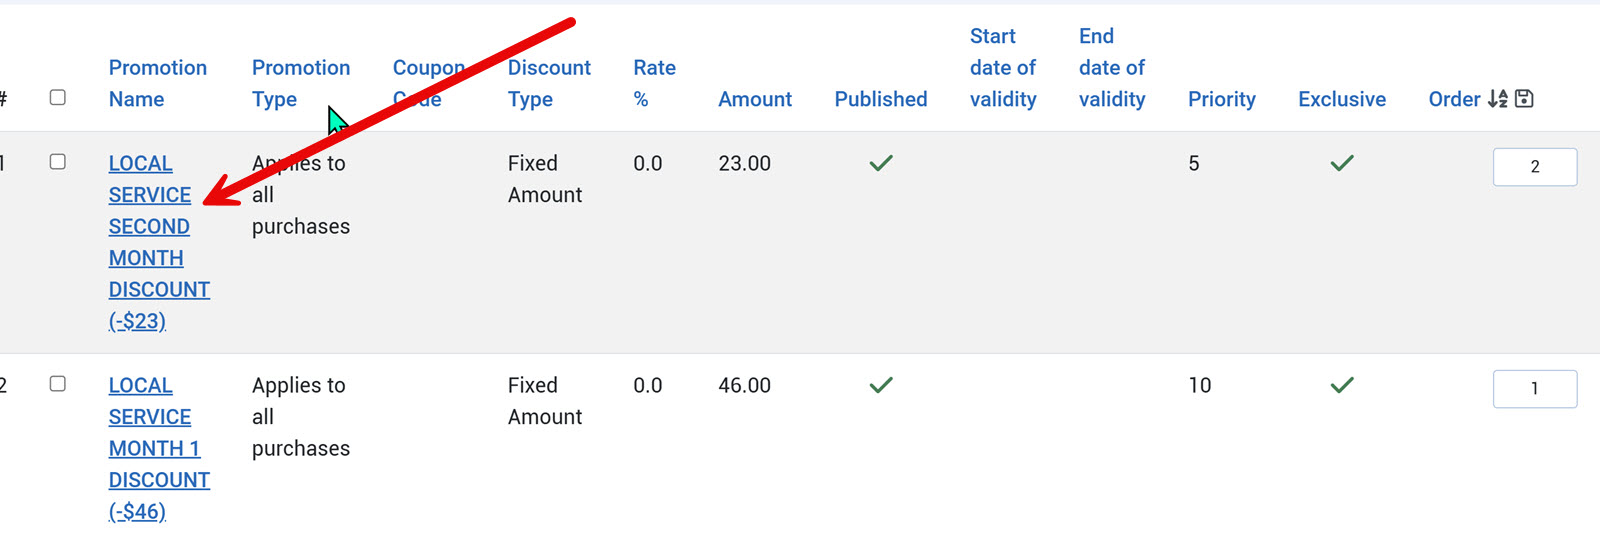Toggle Exclusive checkmark for second month discount

(1341, 163)
